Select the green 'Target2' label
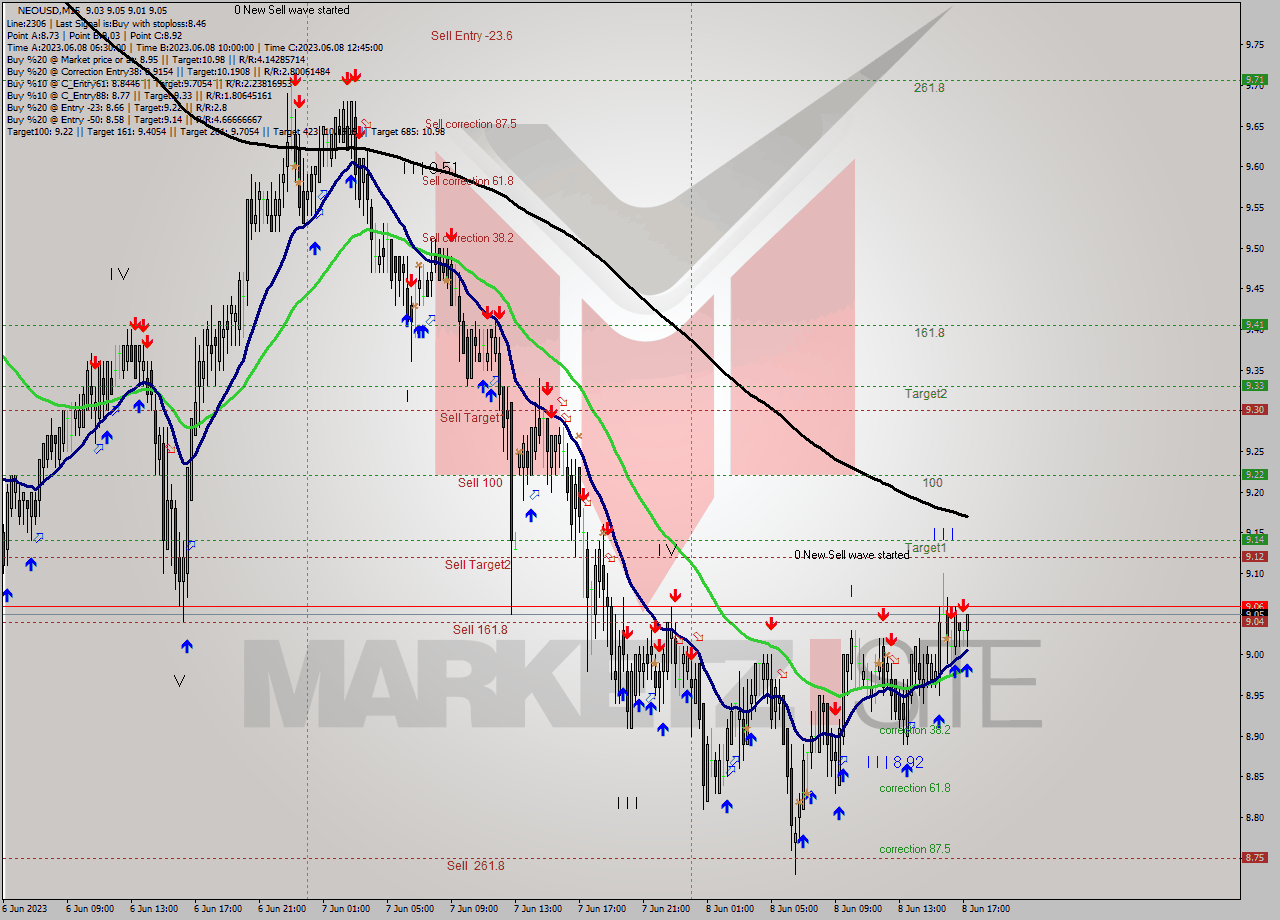 pyautogui.click(x=926, y=394)
